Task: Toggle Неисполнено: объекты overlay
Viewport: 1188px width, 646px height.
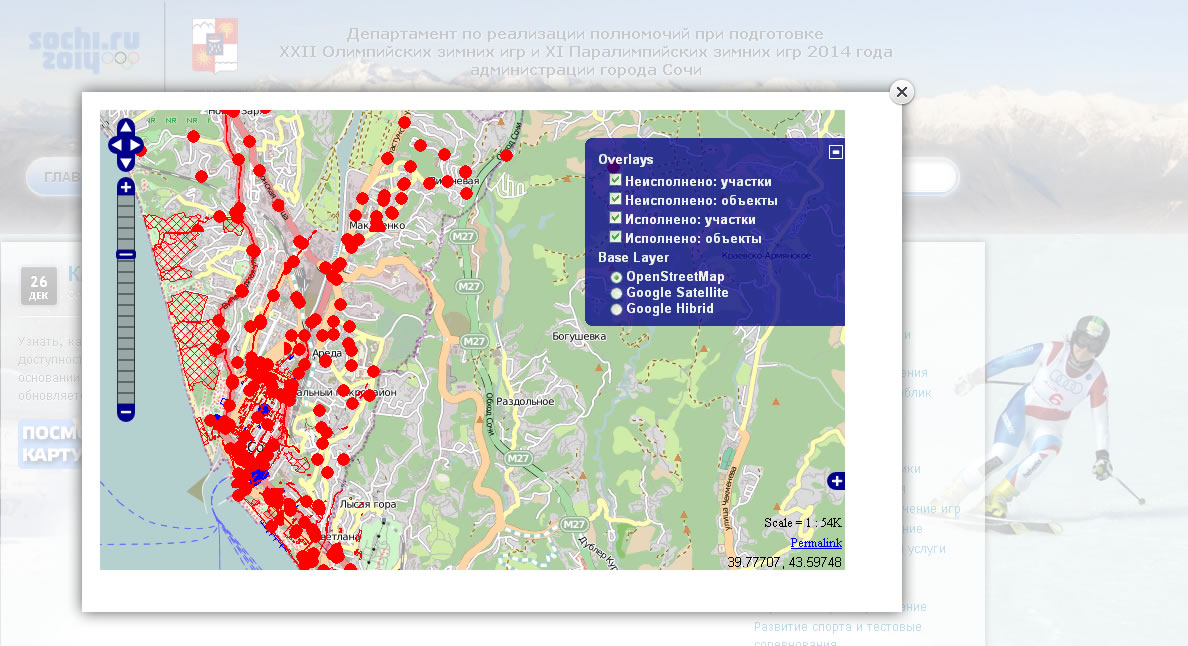Action: click(615, 199)
